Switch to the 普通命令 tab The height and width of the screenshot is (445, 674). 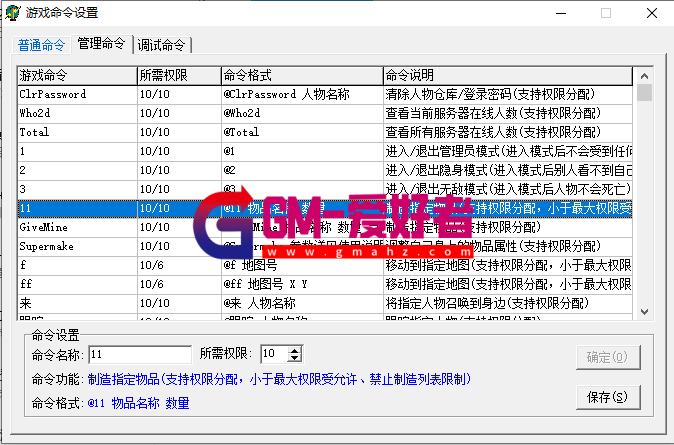pyautogui.click(x=41, y=45)
